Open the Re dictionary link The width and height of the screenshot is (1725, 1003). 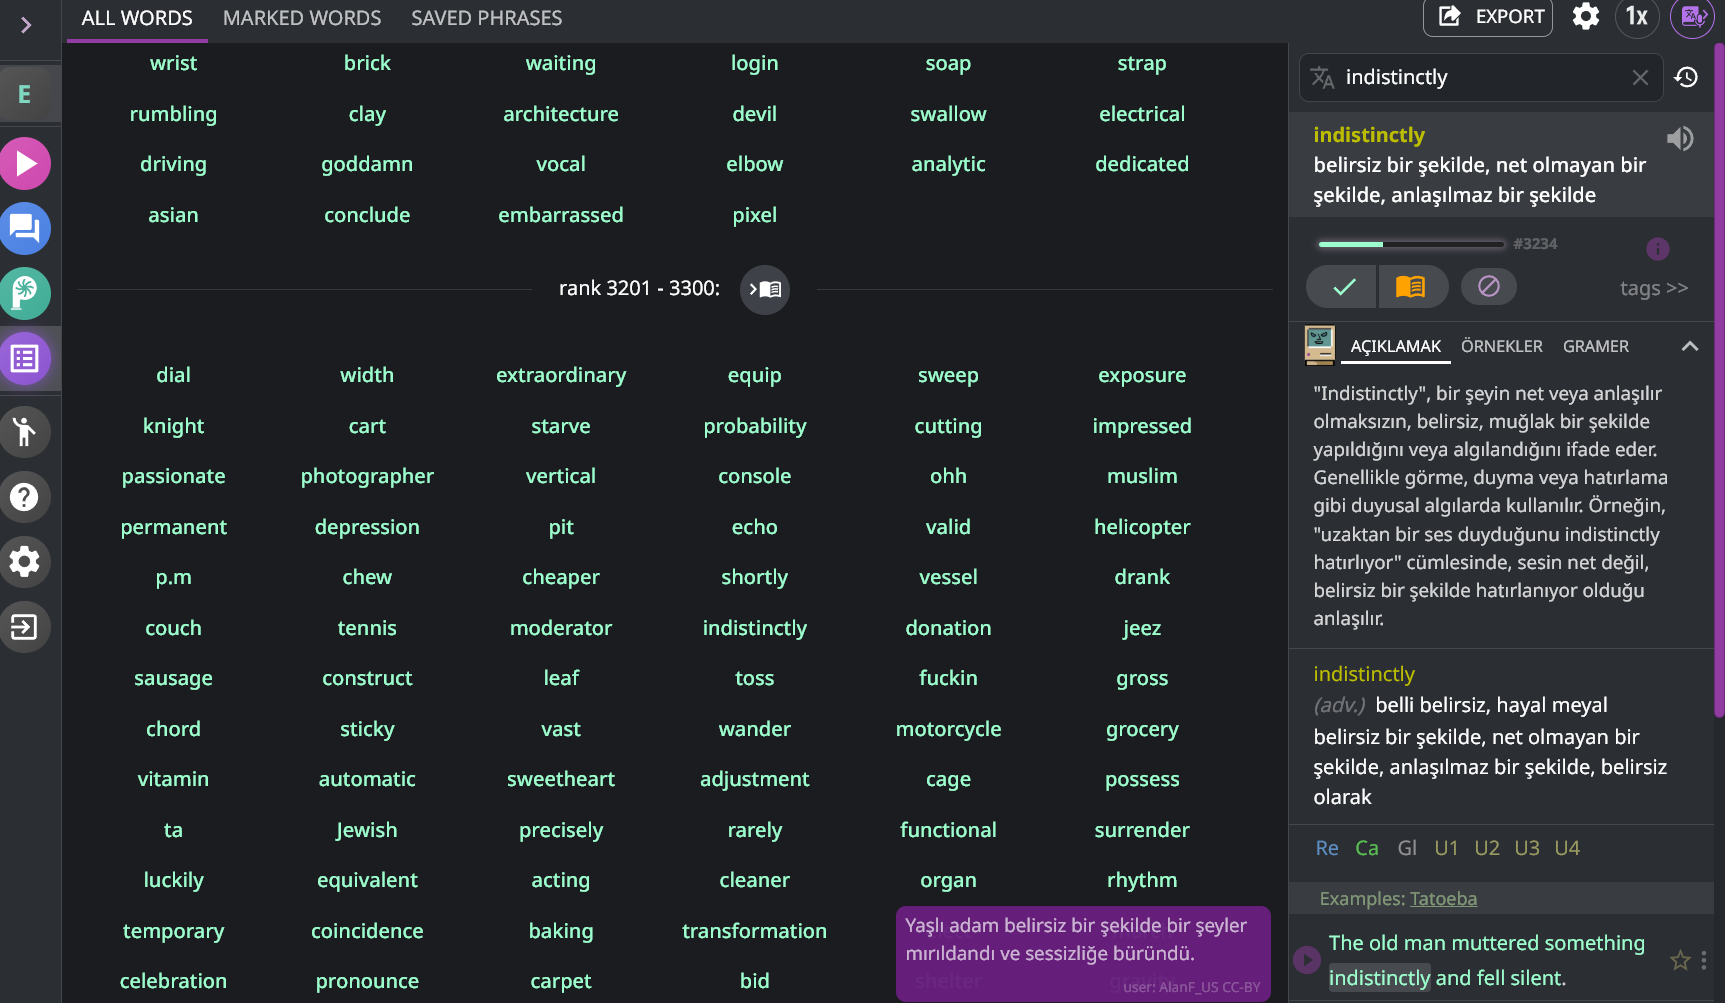(1327, 848)
